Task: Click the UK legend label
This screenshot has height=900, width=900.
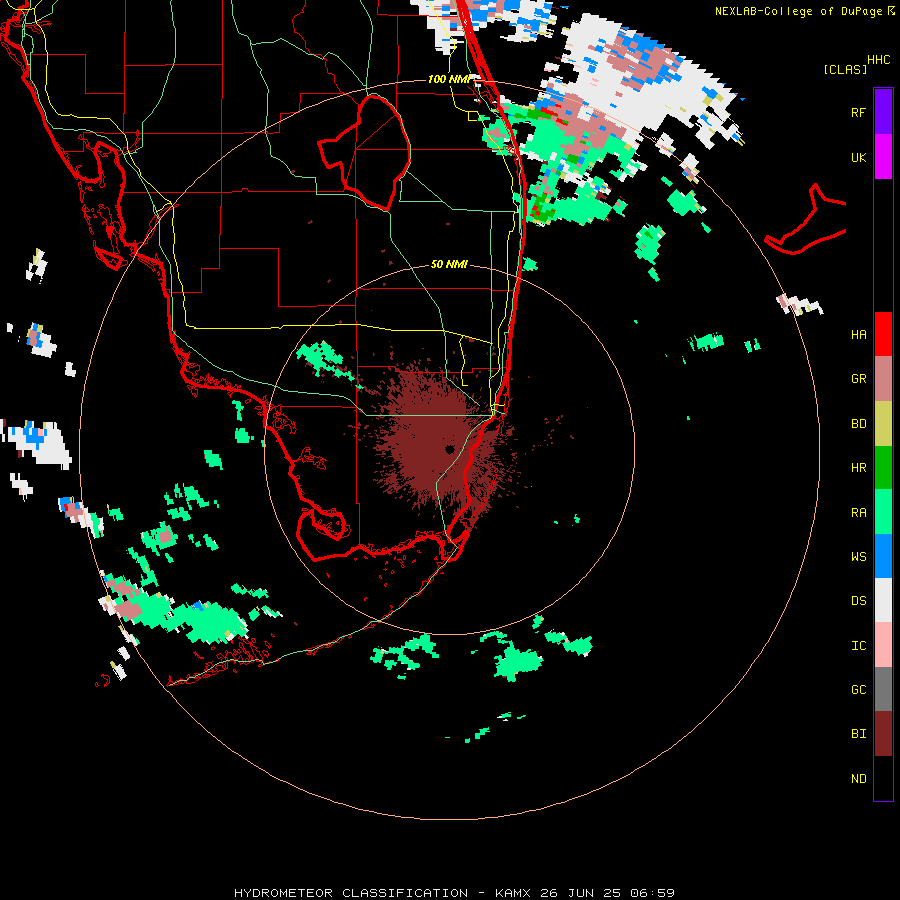Action: 858,157
